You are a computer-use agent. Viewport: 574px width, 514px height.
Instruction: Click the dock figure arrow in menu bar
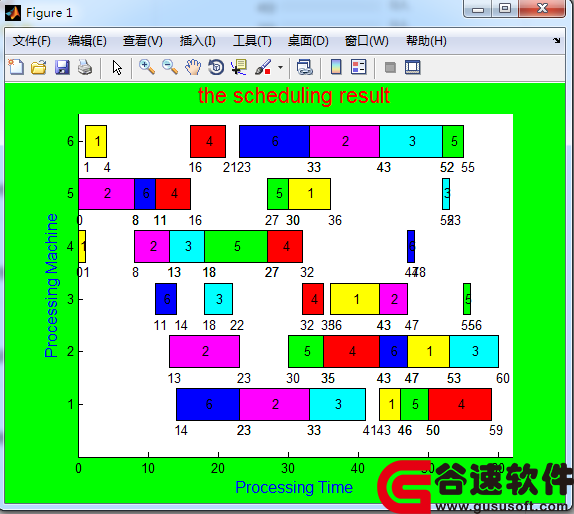(556, 41)
